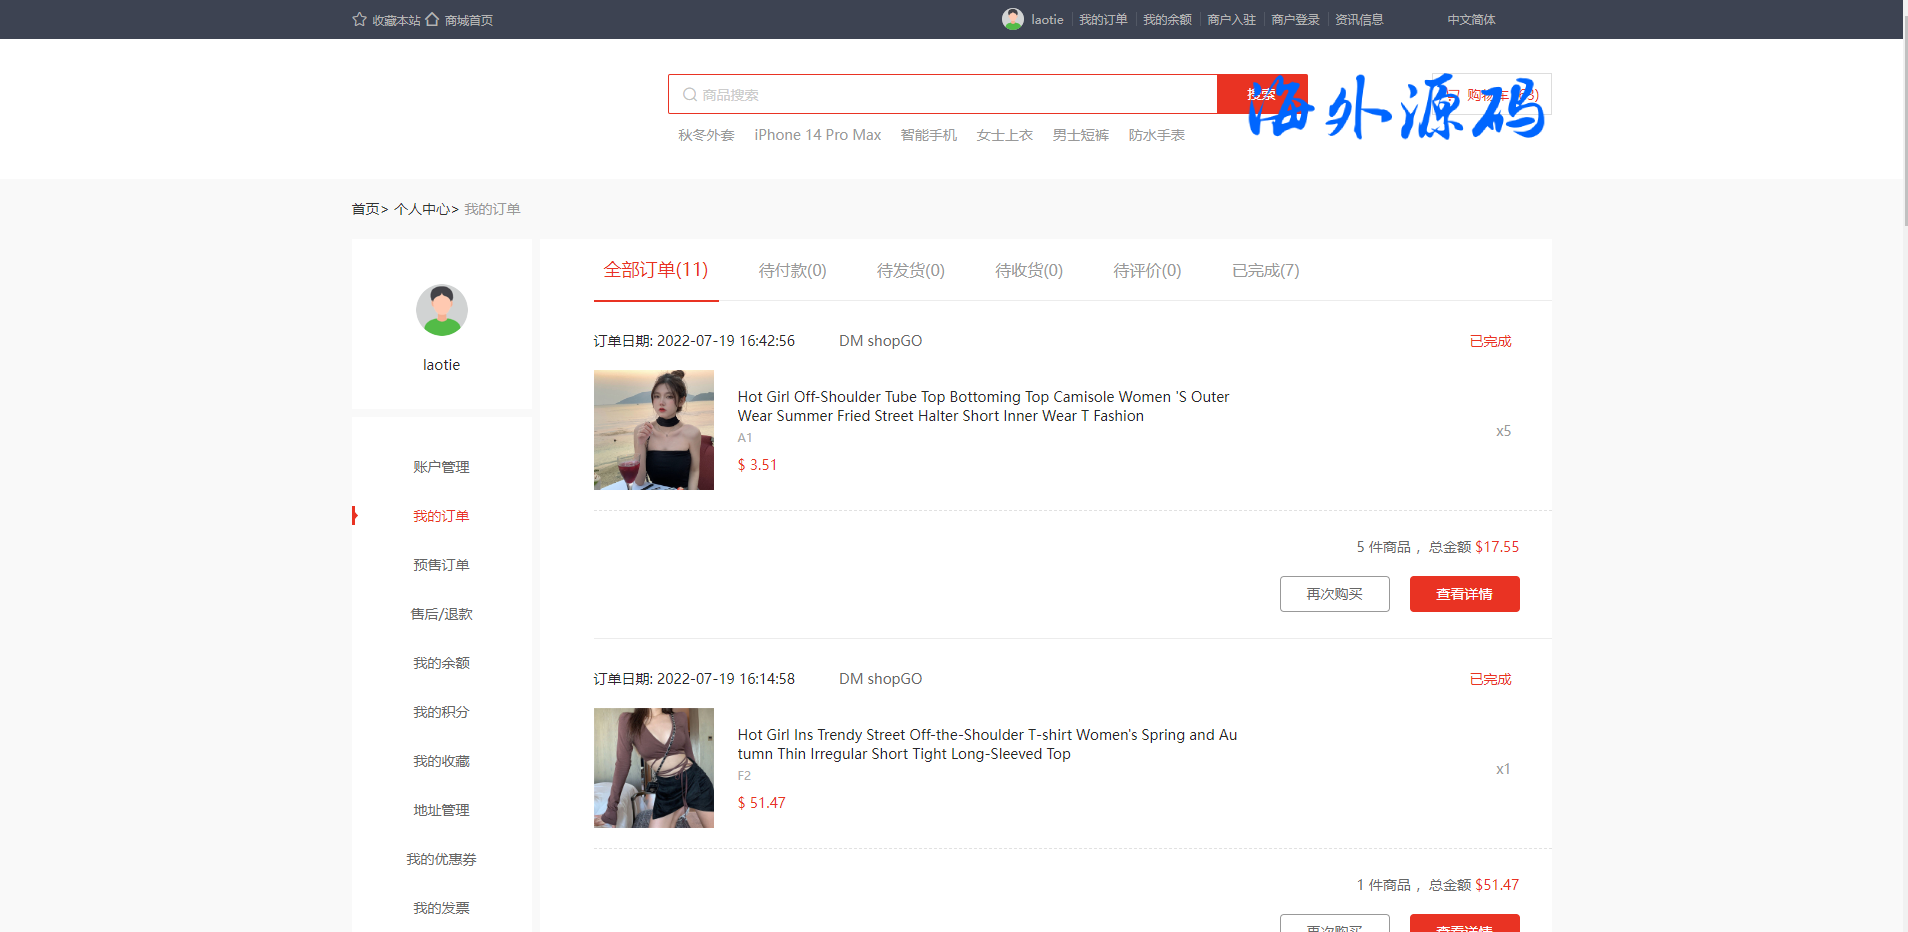This screenshot has width=1908, height=932.
Task: Click 商户入驻 link in top bar
Action: (x=1231, y=20)
